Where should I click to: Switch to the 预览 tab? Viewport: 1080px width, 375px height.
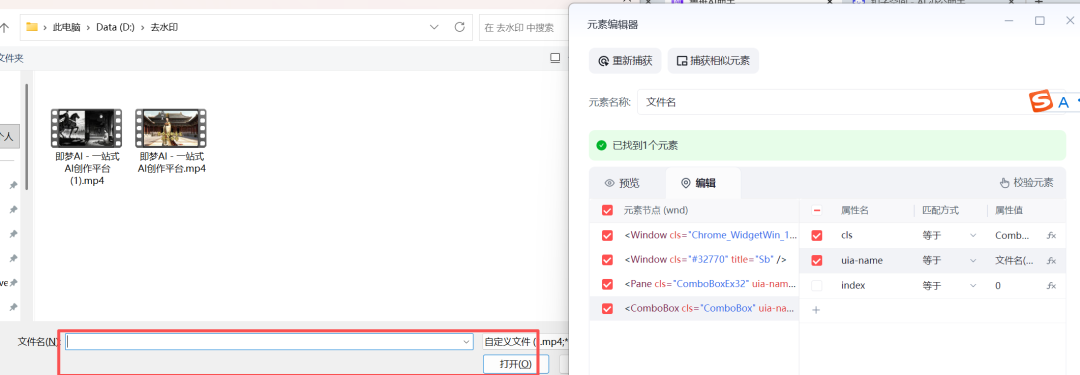(x=622, y=183)
